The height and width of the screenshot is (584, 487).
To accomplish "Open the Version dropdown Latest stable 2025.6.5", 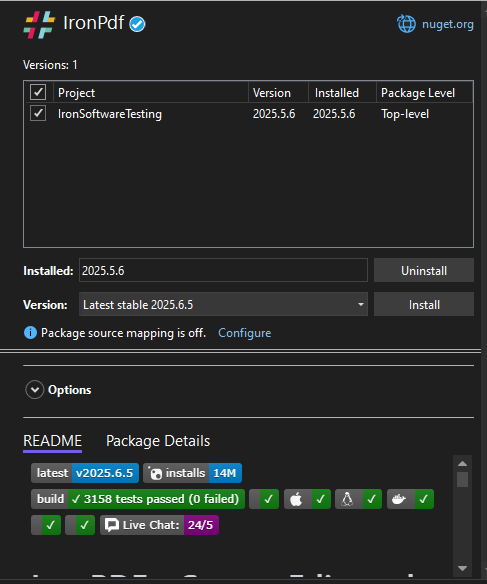I will [223, 304].
